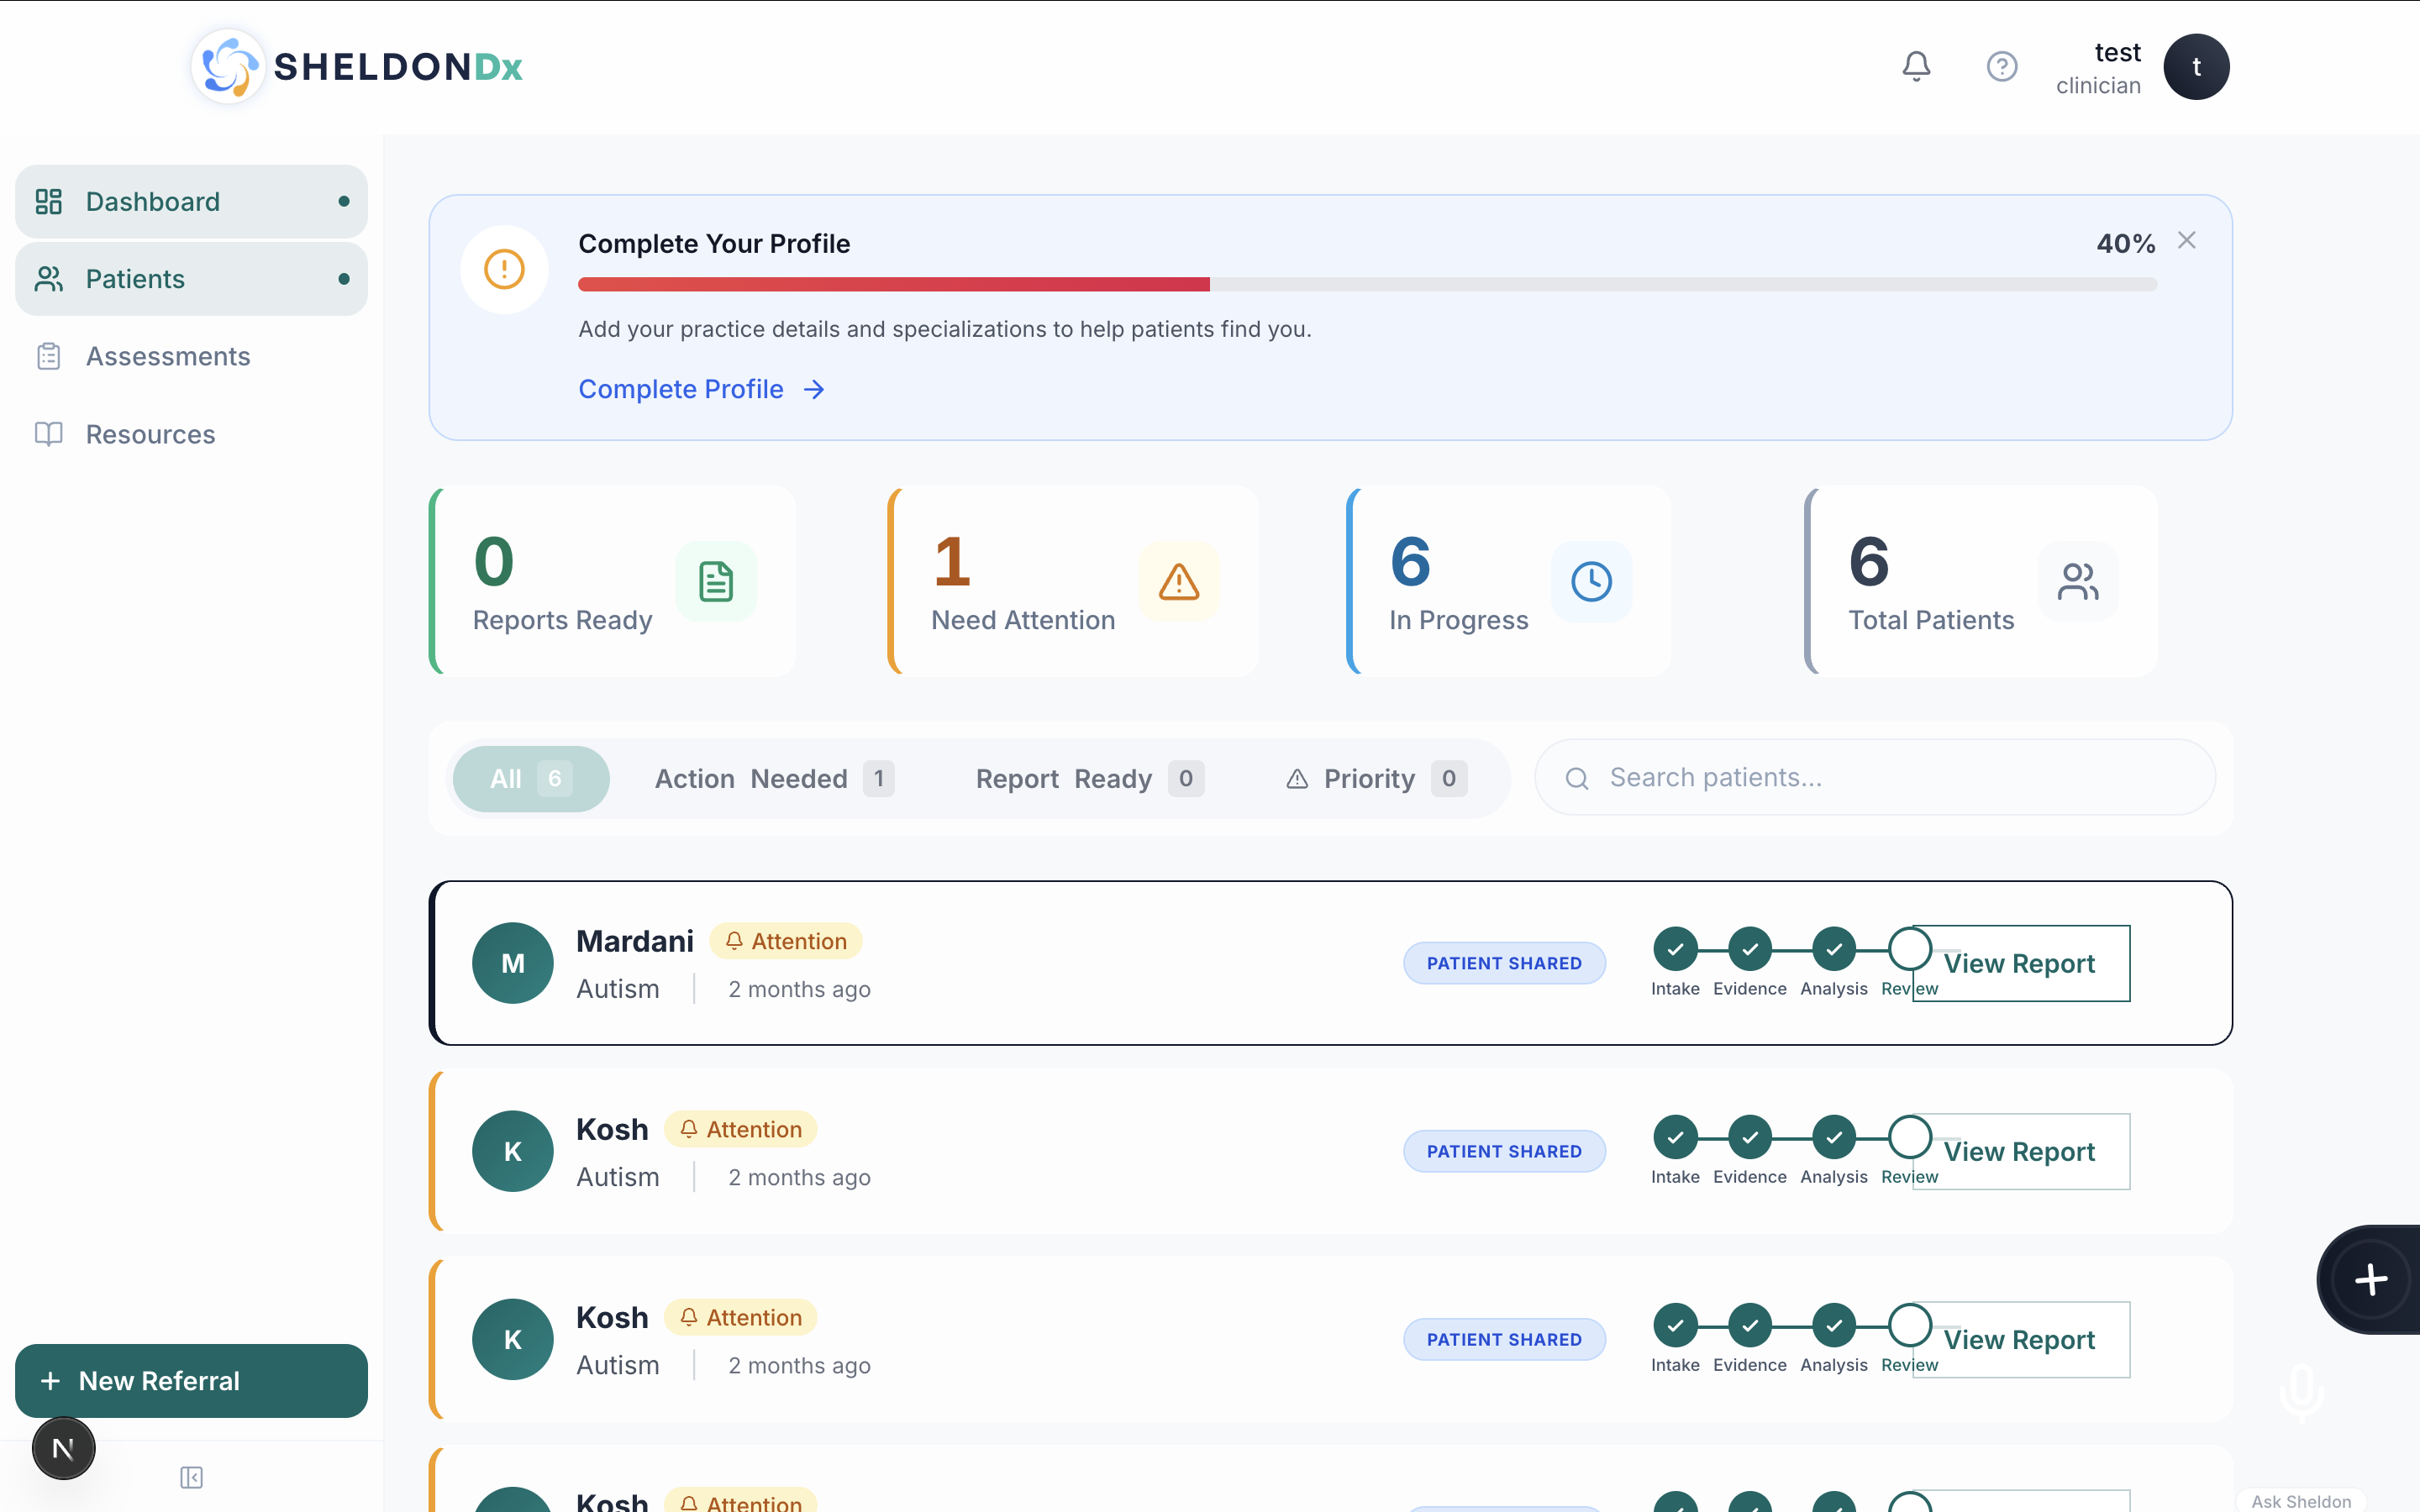Select the Report Ready filter tab
Viewport: 2420px width, 1512px height.
coord(1090,778)
